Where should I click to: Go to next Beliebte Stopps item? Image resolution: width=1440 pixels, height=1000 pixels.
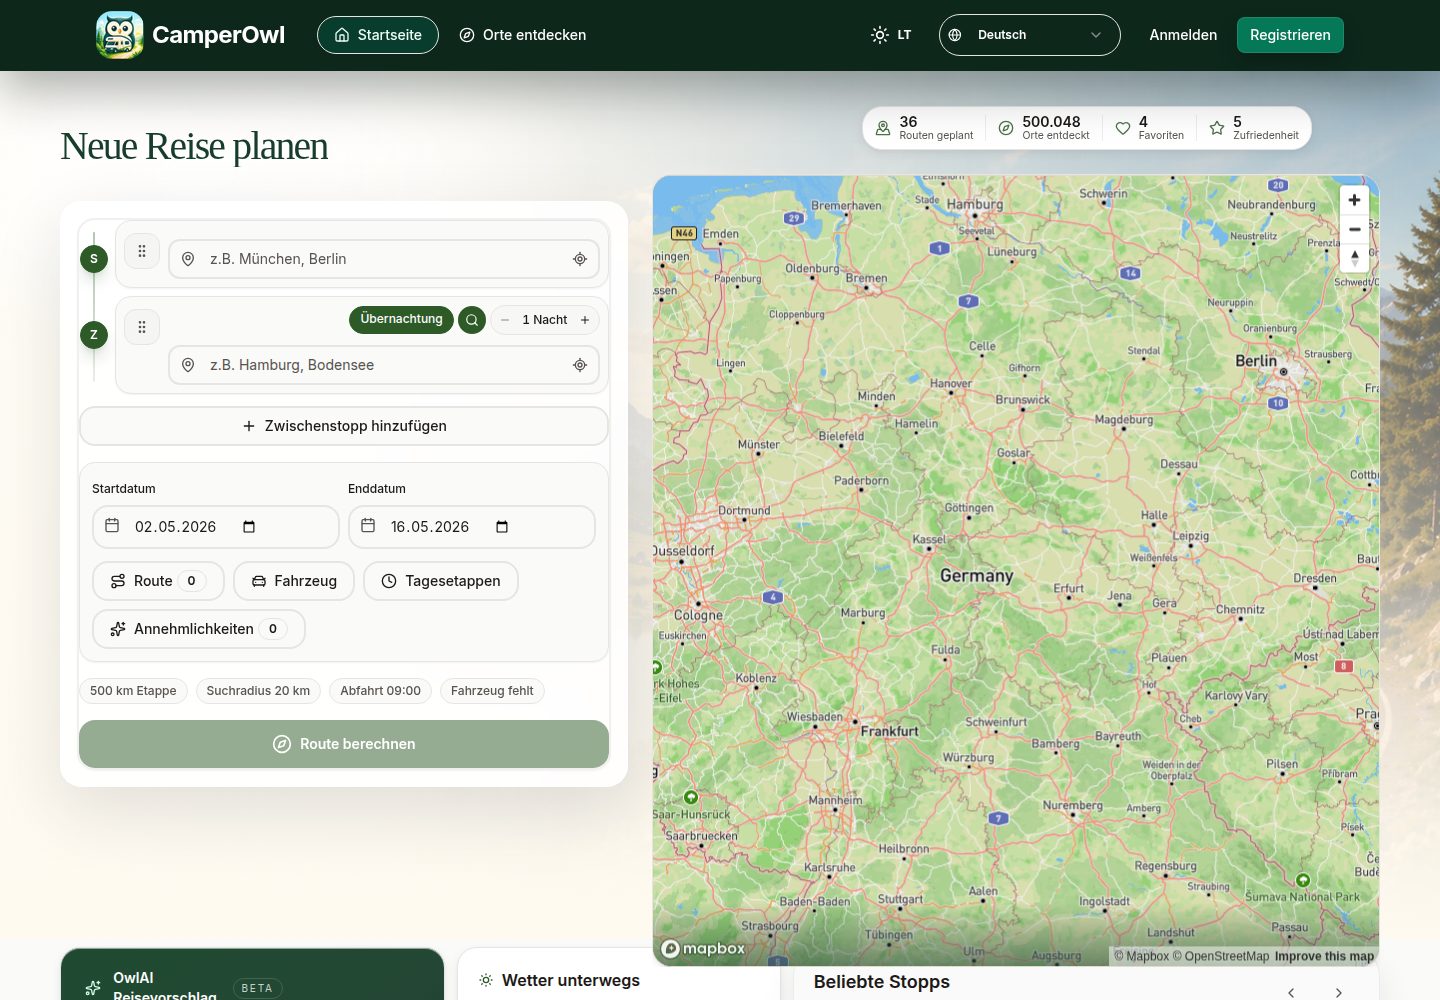pyautogui.click(x=1338, y=992)
